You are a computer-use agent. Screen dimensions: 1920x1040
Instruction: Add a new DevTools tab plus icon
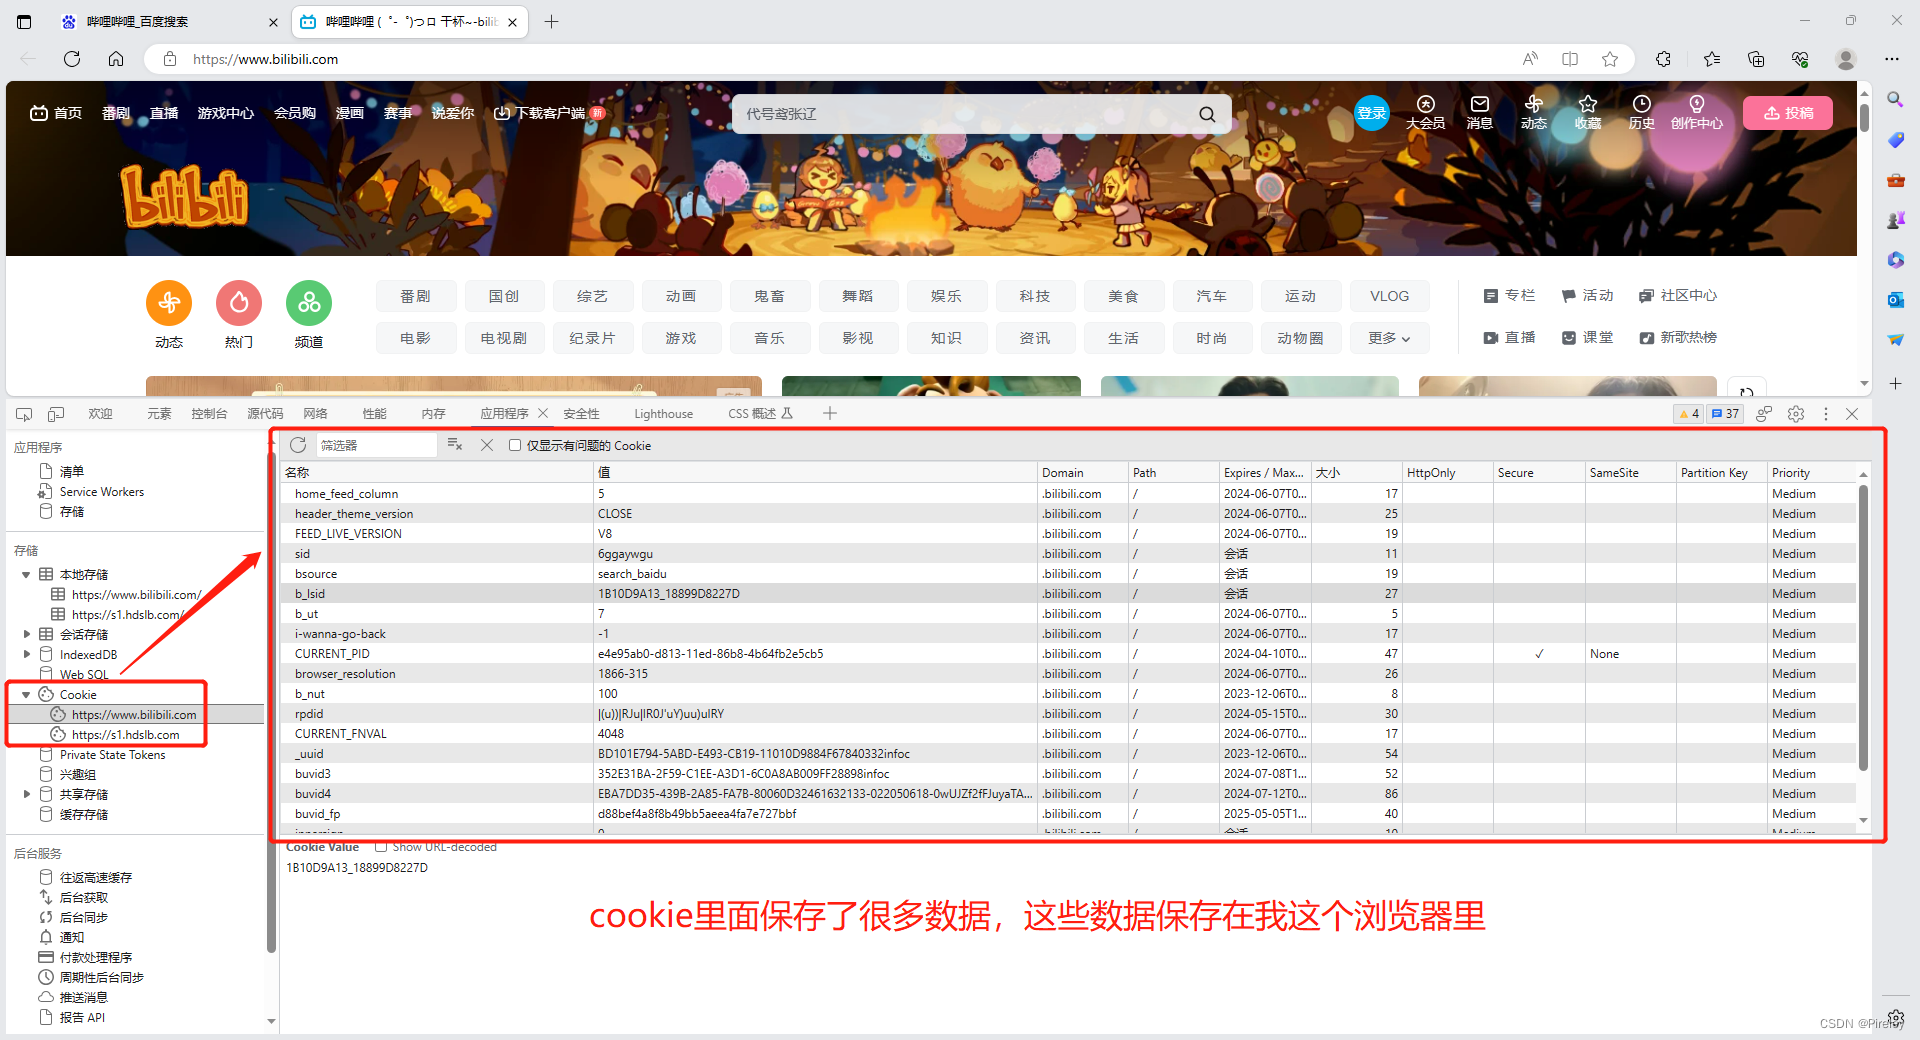click(x=830, y=413)
